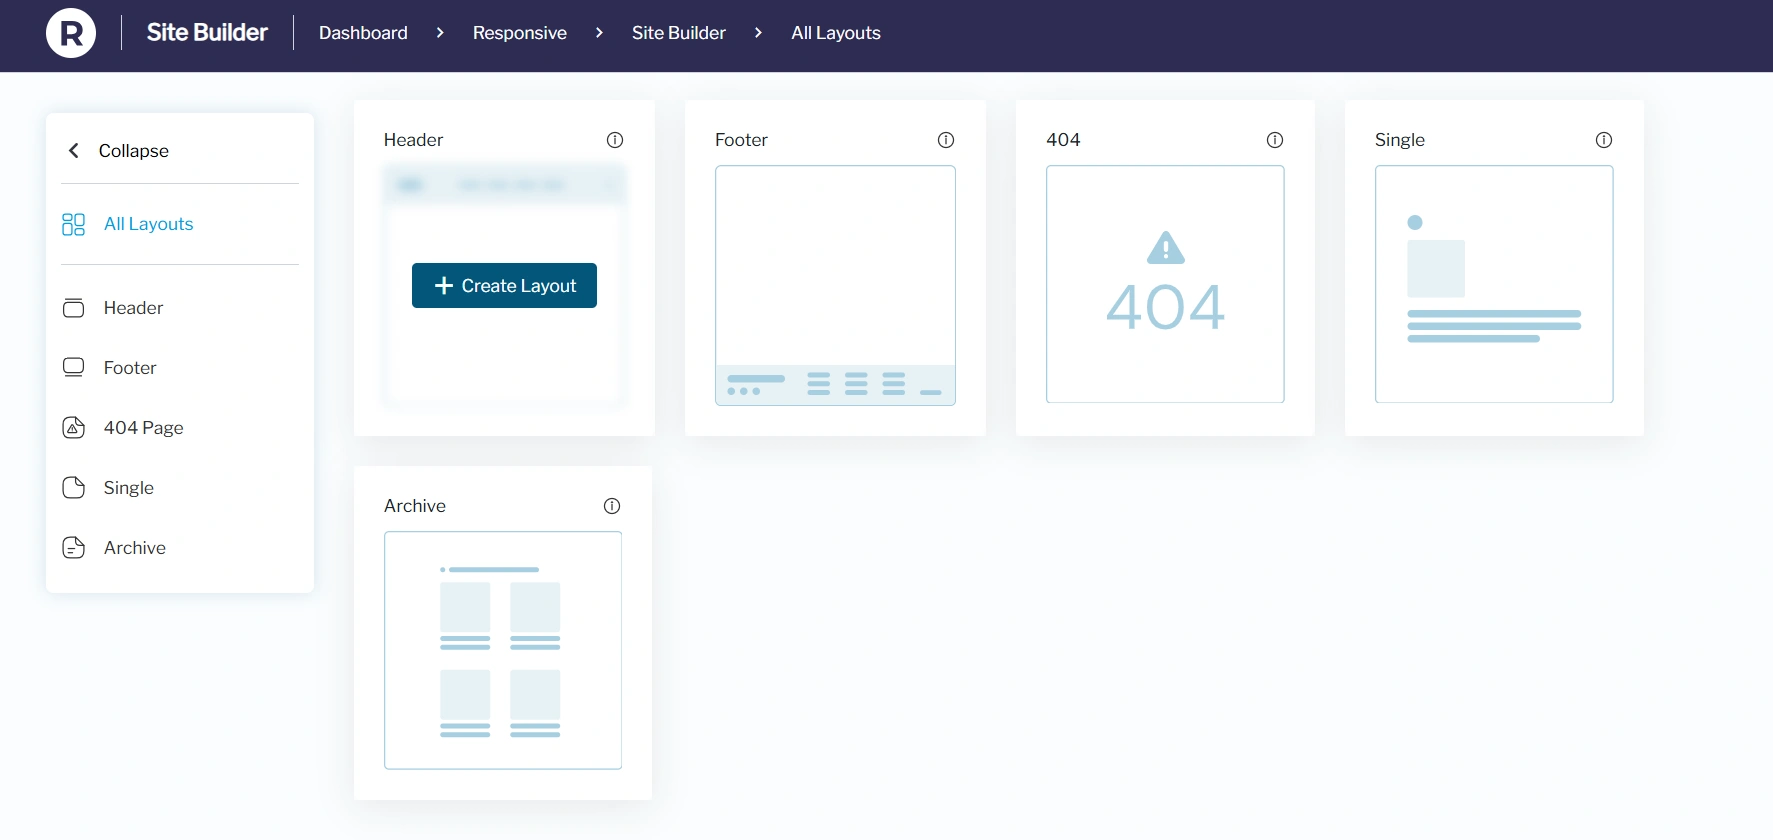Click the Archive card title text
The height and width of the screenshot is (840, 1773).
pos(415,506)
